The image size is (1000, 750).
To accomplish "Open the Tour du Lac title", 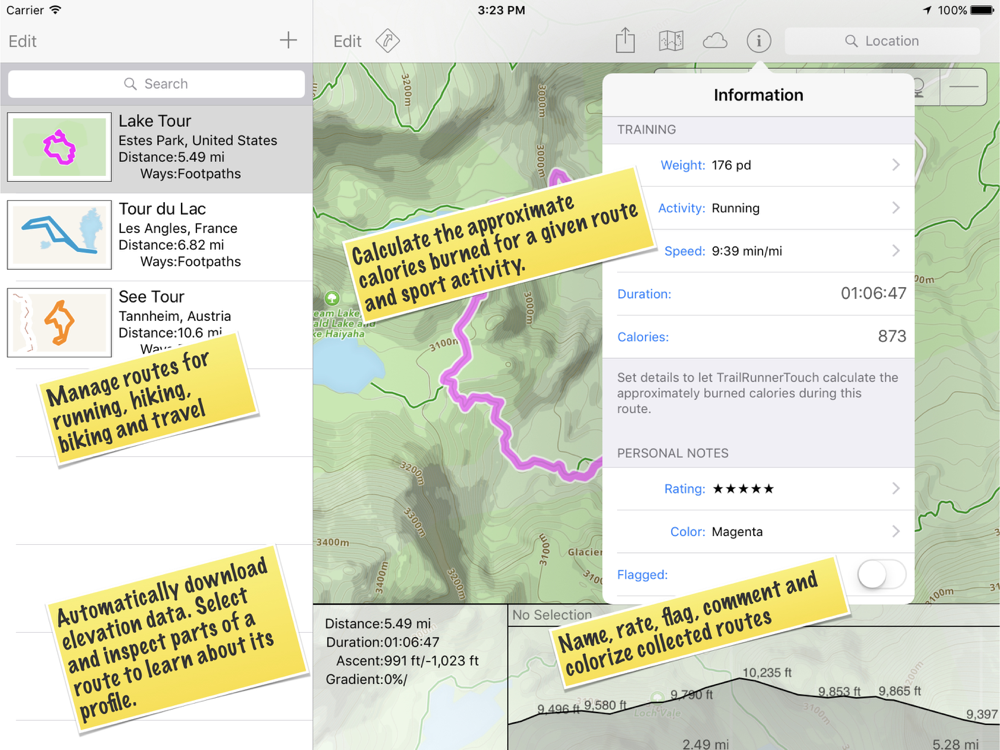I will (162, 209).
